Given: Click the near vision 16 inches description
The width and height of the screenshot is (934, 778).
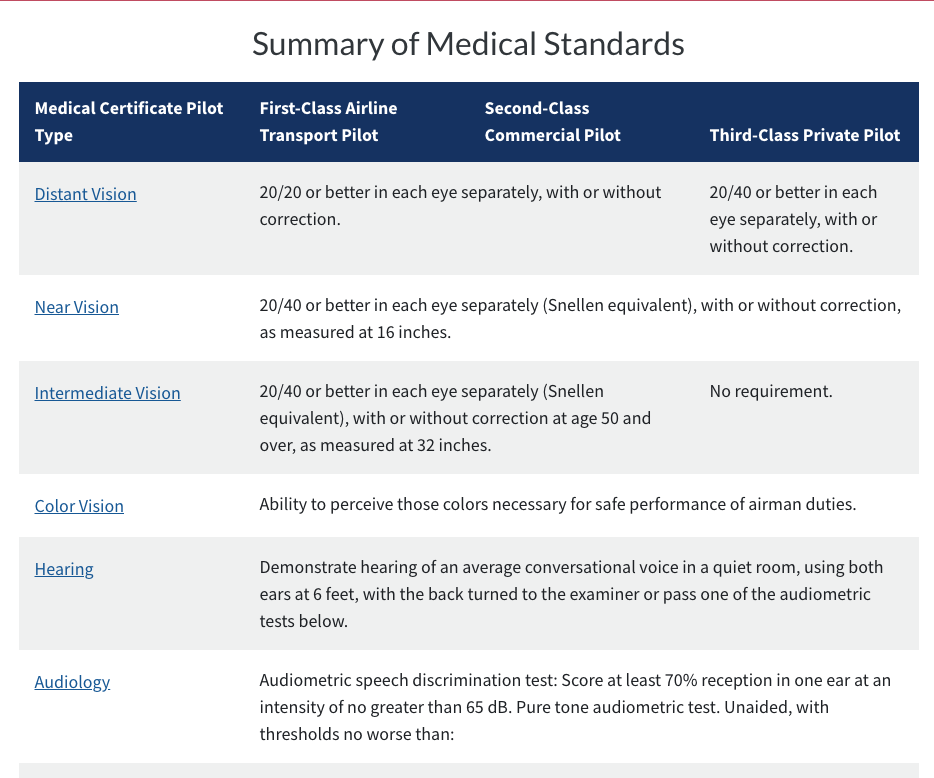Looking at the screenshot, I should [580, 318].
